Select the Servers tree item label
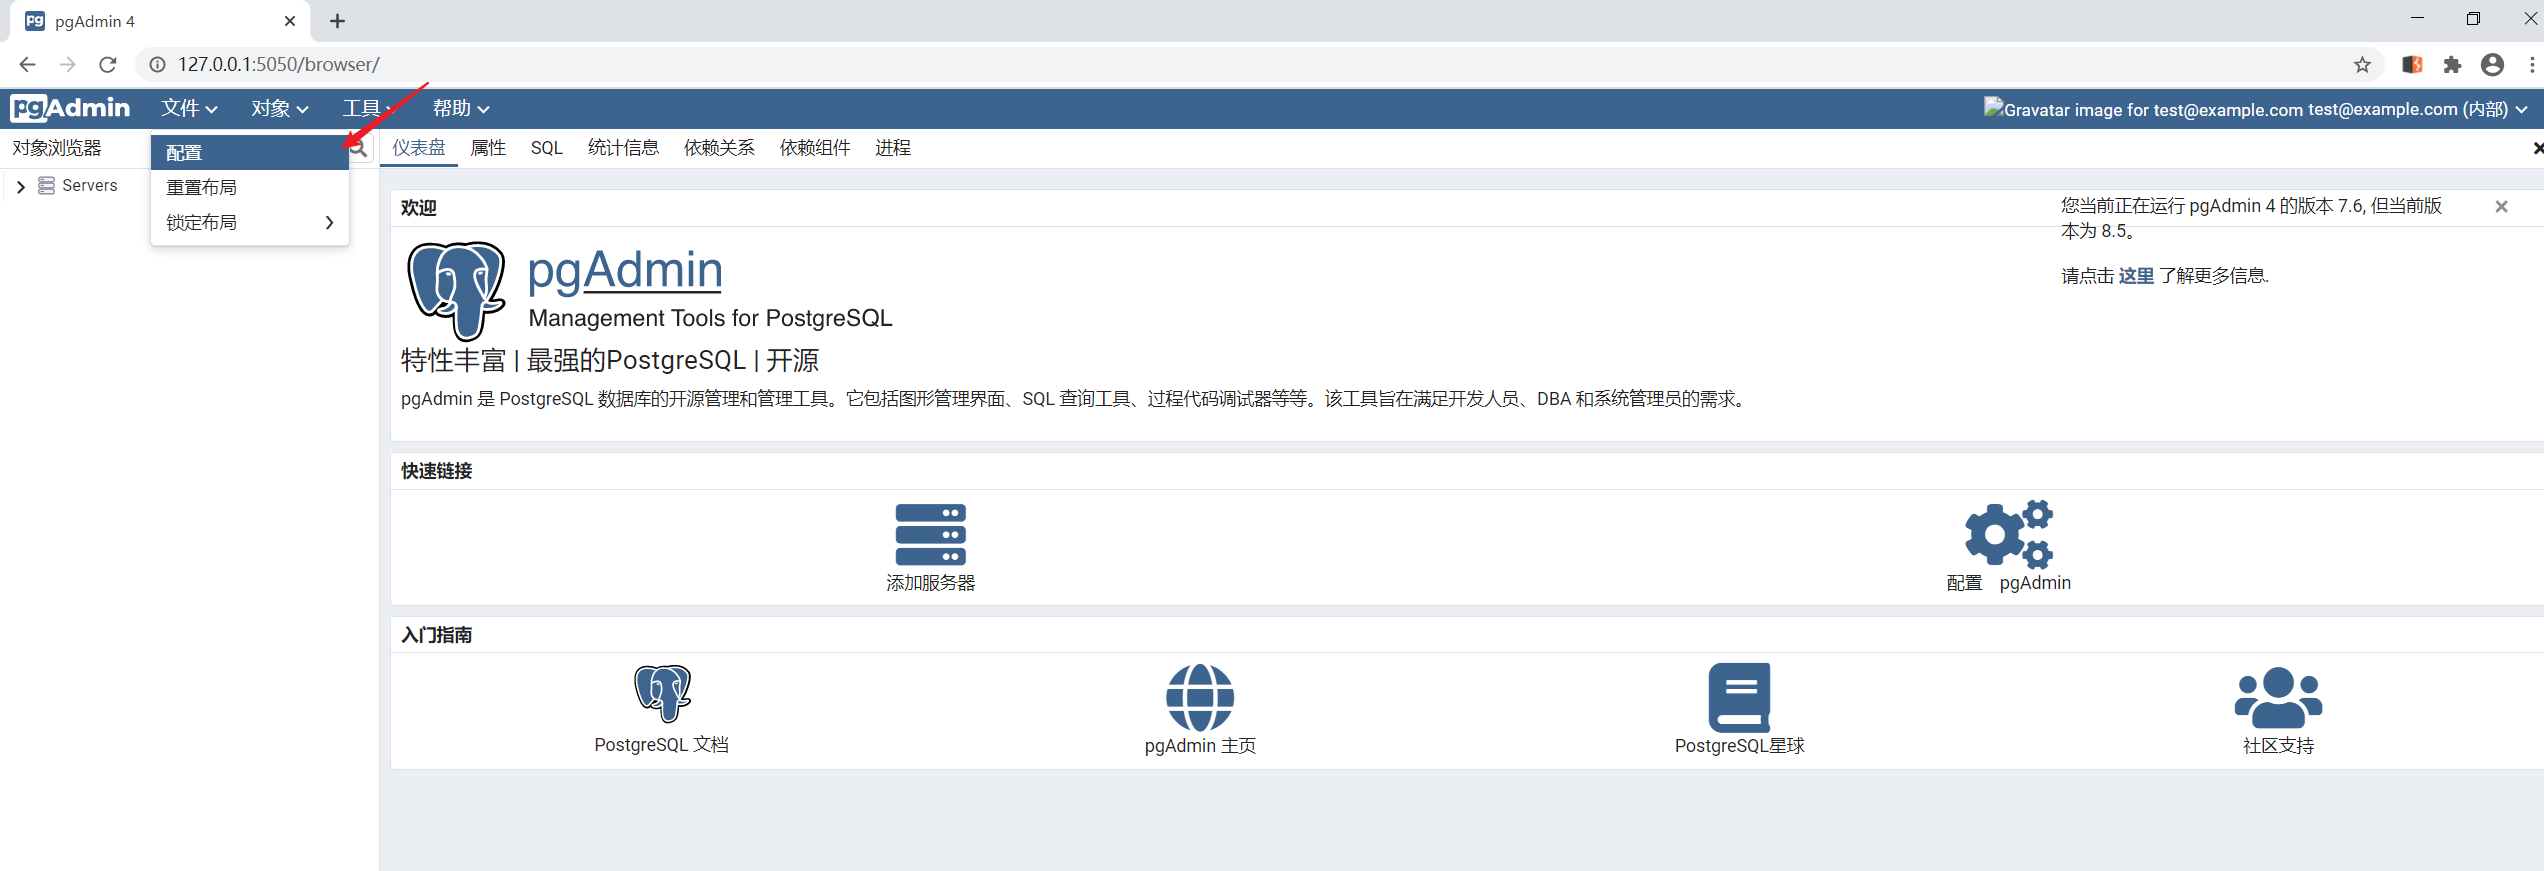 click(x=89, y=186)
